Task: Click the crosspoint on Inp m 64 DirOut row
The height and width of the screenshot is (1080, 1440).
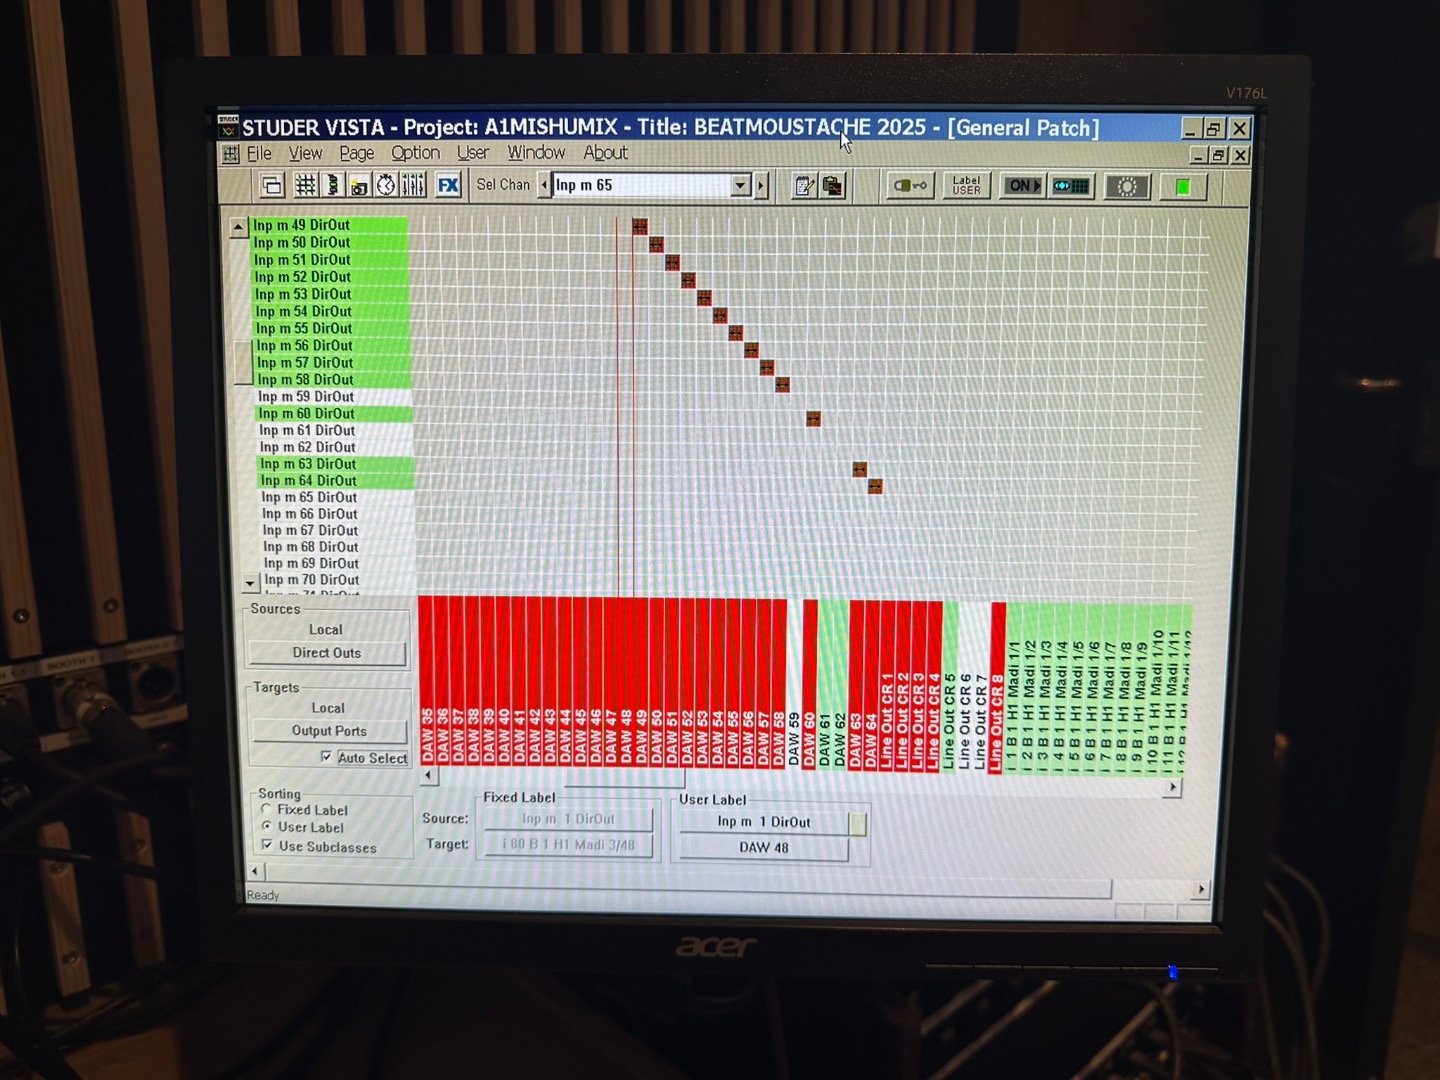Action: pos(875,487)
